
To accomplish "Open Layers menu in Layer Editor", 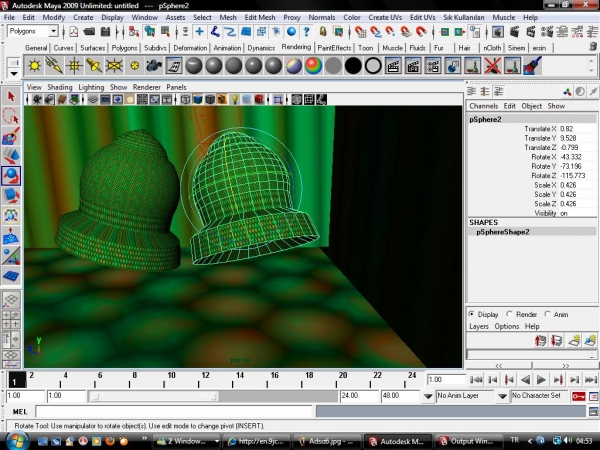I will click(x=479, y=326).
